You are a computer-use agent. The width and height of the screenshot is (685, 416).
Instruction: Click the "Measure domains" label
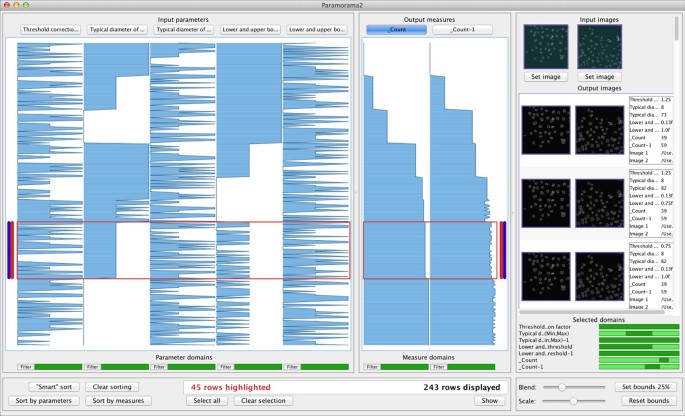pyautogui.click(x=429, y=357)
